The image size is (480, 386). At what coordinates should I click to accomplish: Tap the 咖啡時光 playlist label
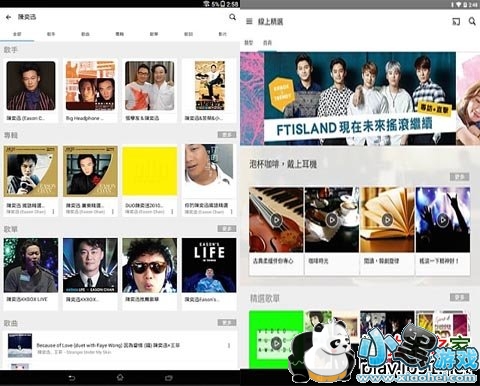pos(318,261)
